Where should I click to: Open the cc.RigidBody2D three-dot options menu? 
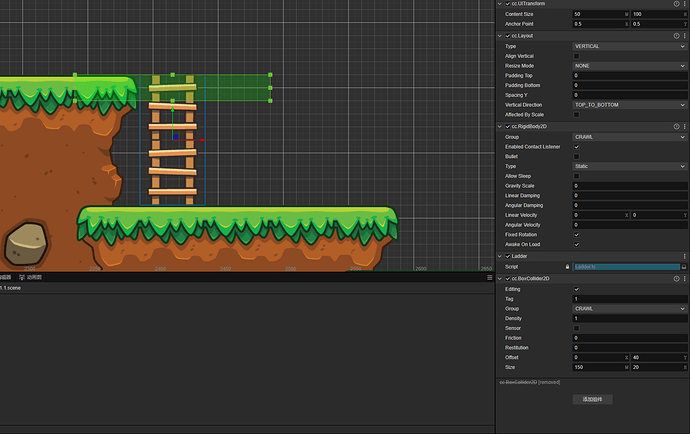tap(683, 126)
